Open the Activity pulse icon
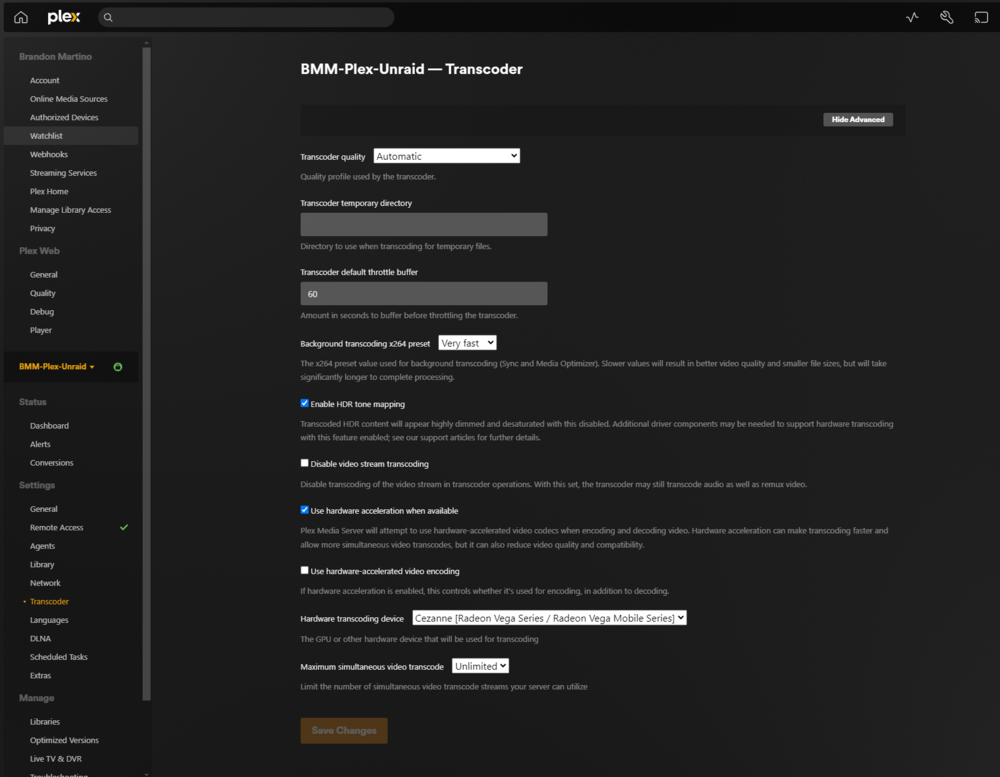 click(x=912, y=17)
